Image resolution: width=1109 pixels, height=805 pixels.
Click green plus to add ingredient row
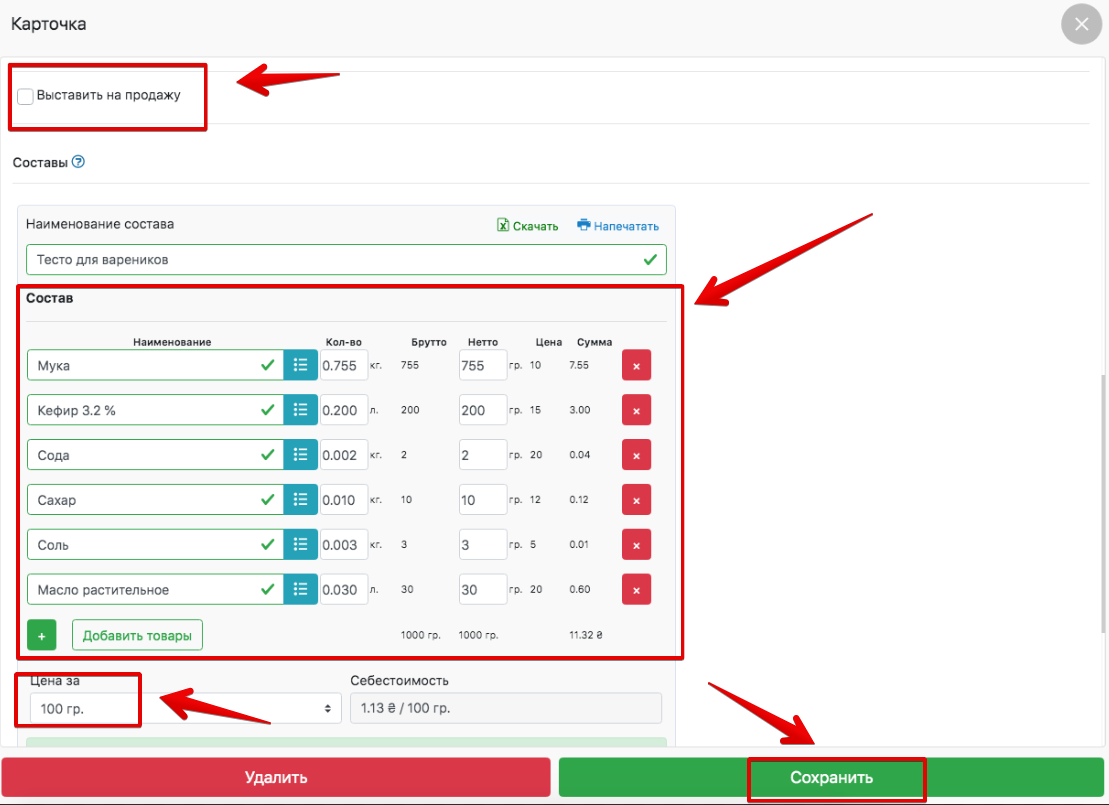click(42, 635)
